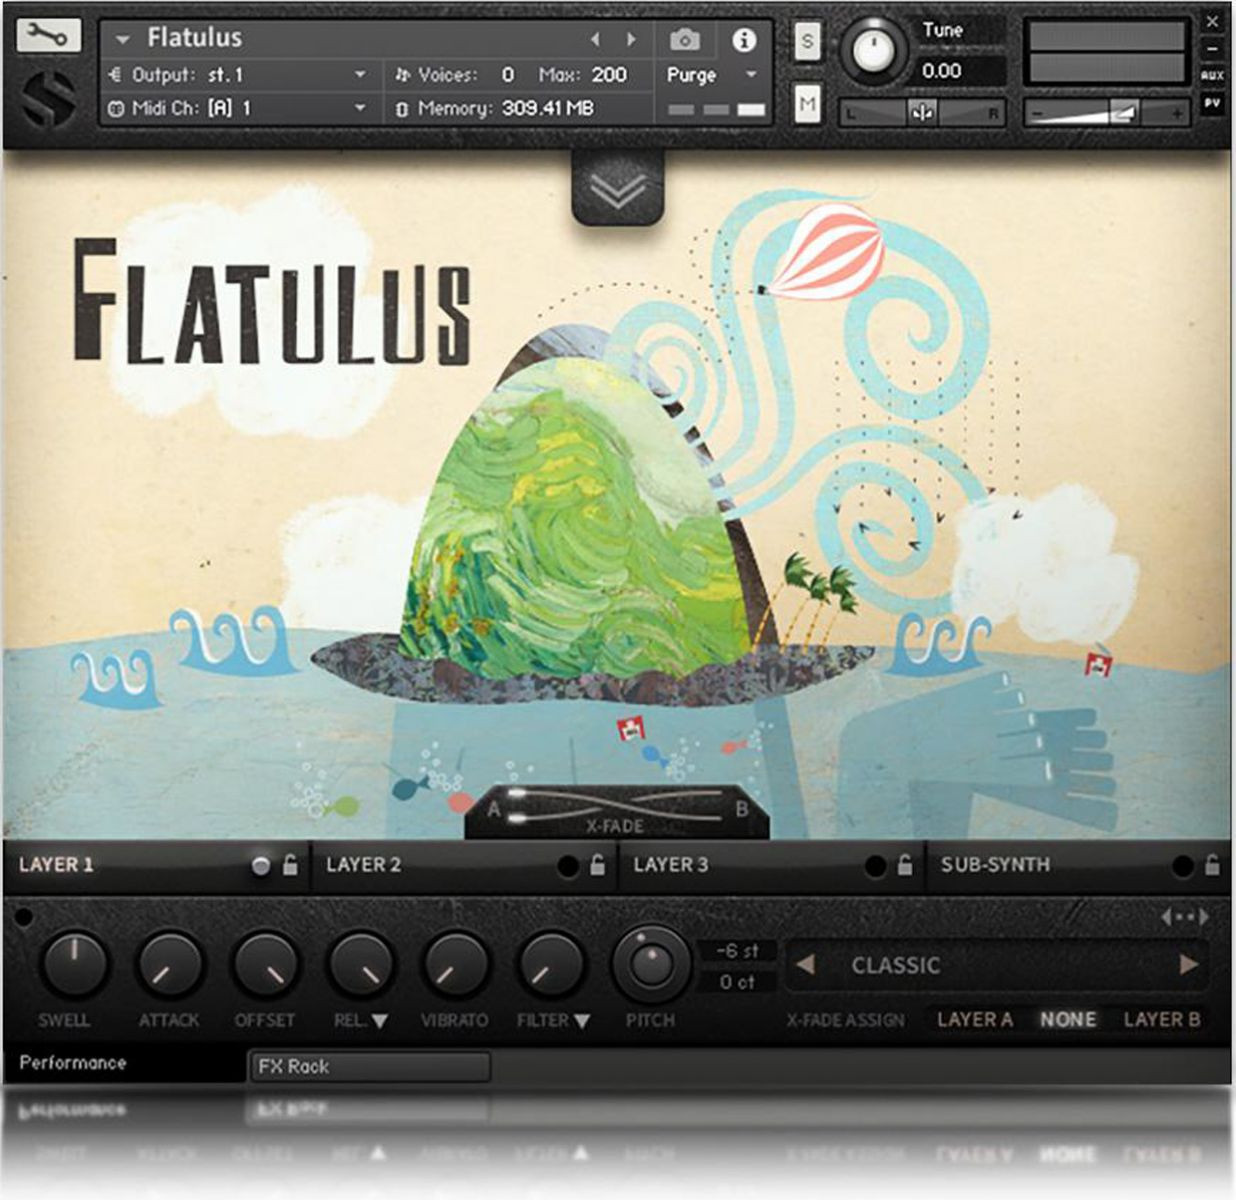Viewport: 1236px width, 1200px height.
Task: Click the 0 ct cents value
Action: pos(737,982)
